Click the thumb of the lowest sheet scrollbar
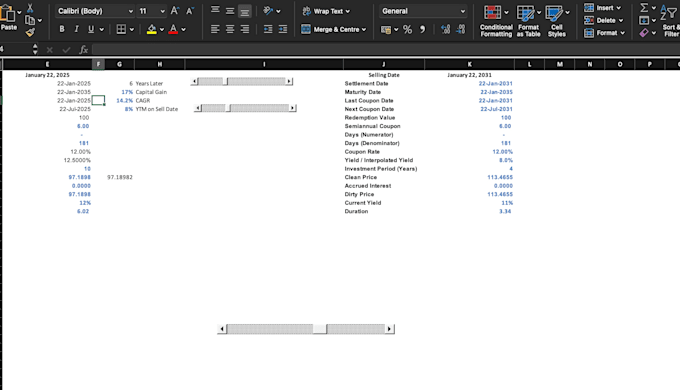This screenshot has height=390, width=680. [x=320, y=329]
